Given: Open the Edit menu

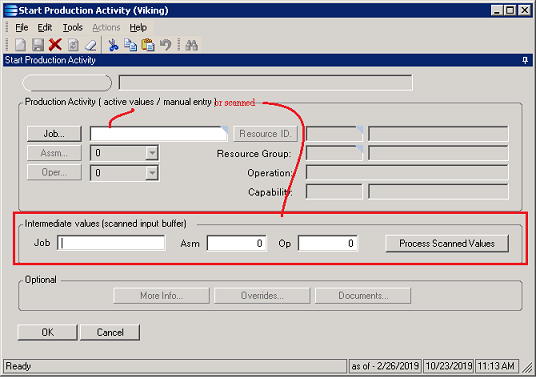Looking at the screenshot, I should click(45, 27).
